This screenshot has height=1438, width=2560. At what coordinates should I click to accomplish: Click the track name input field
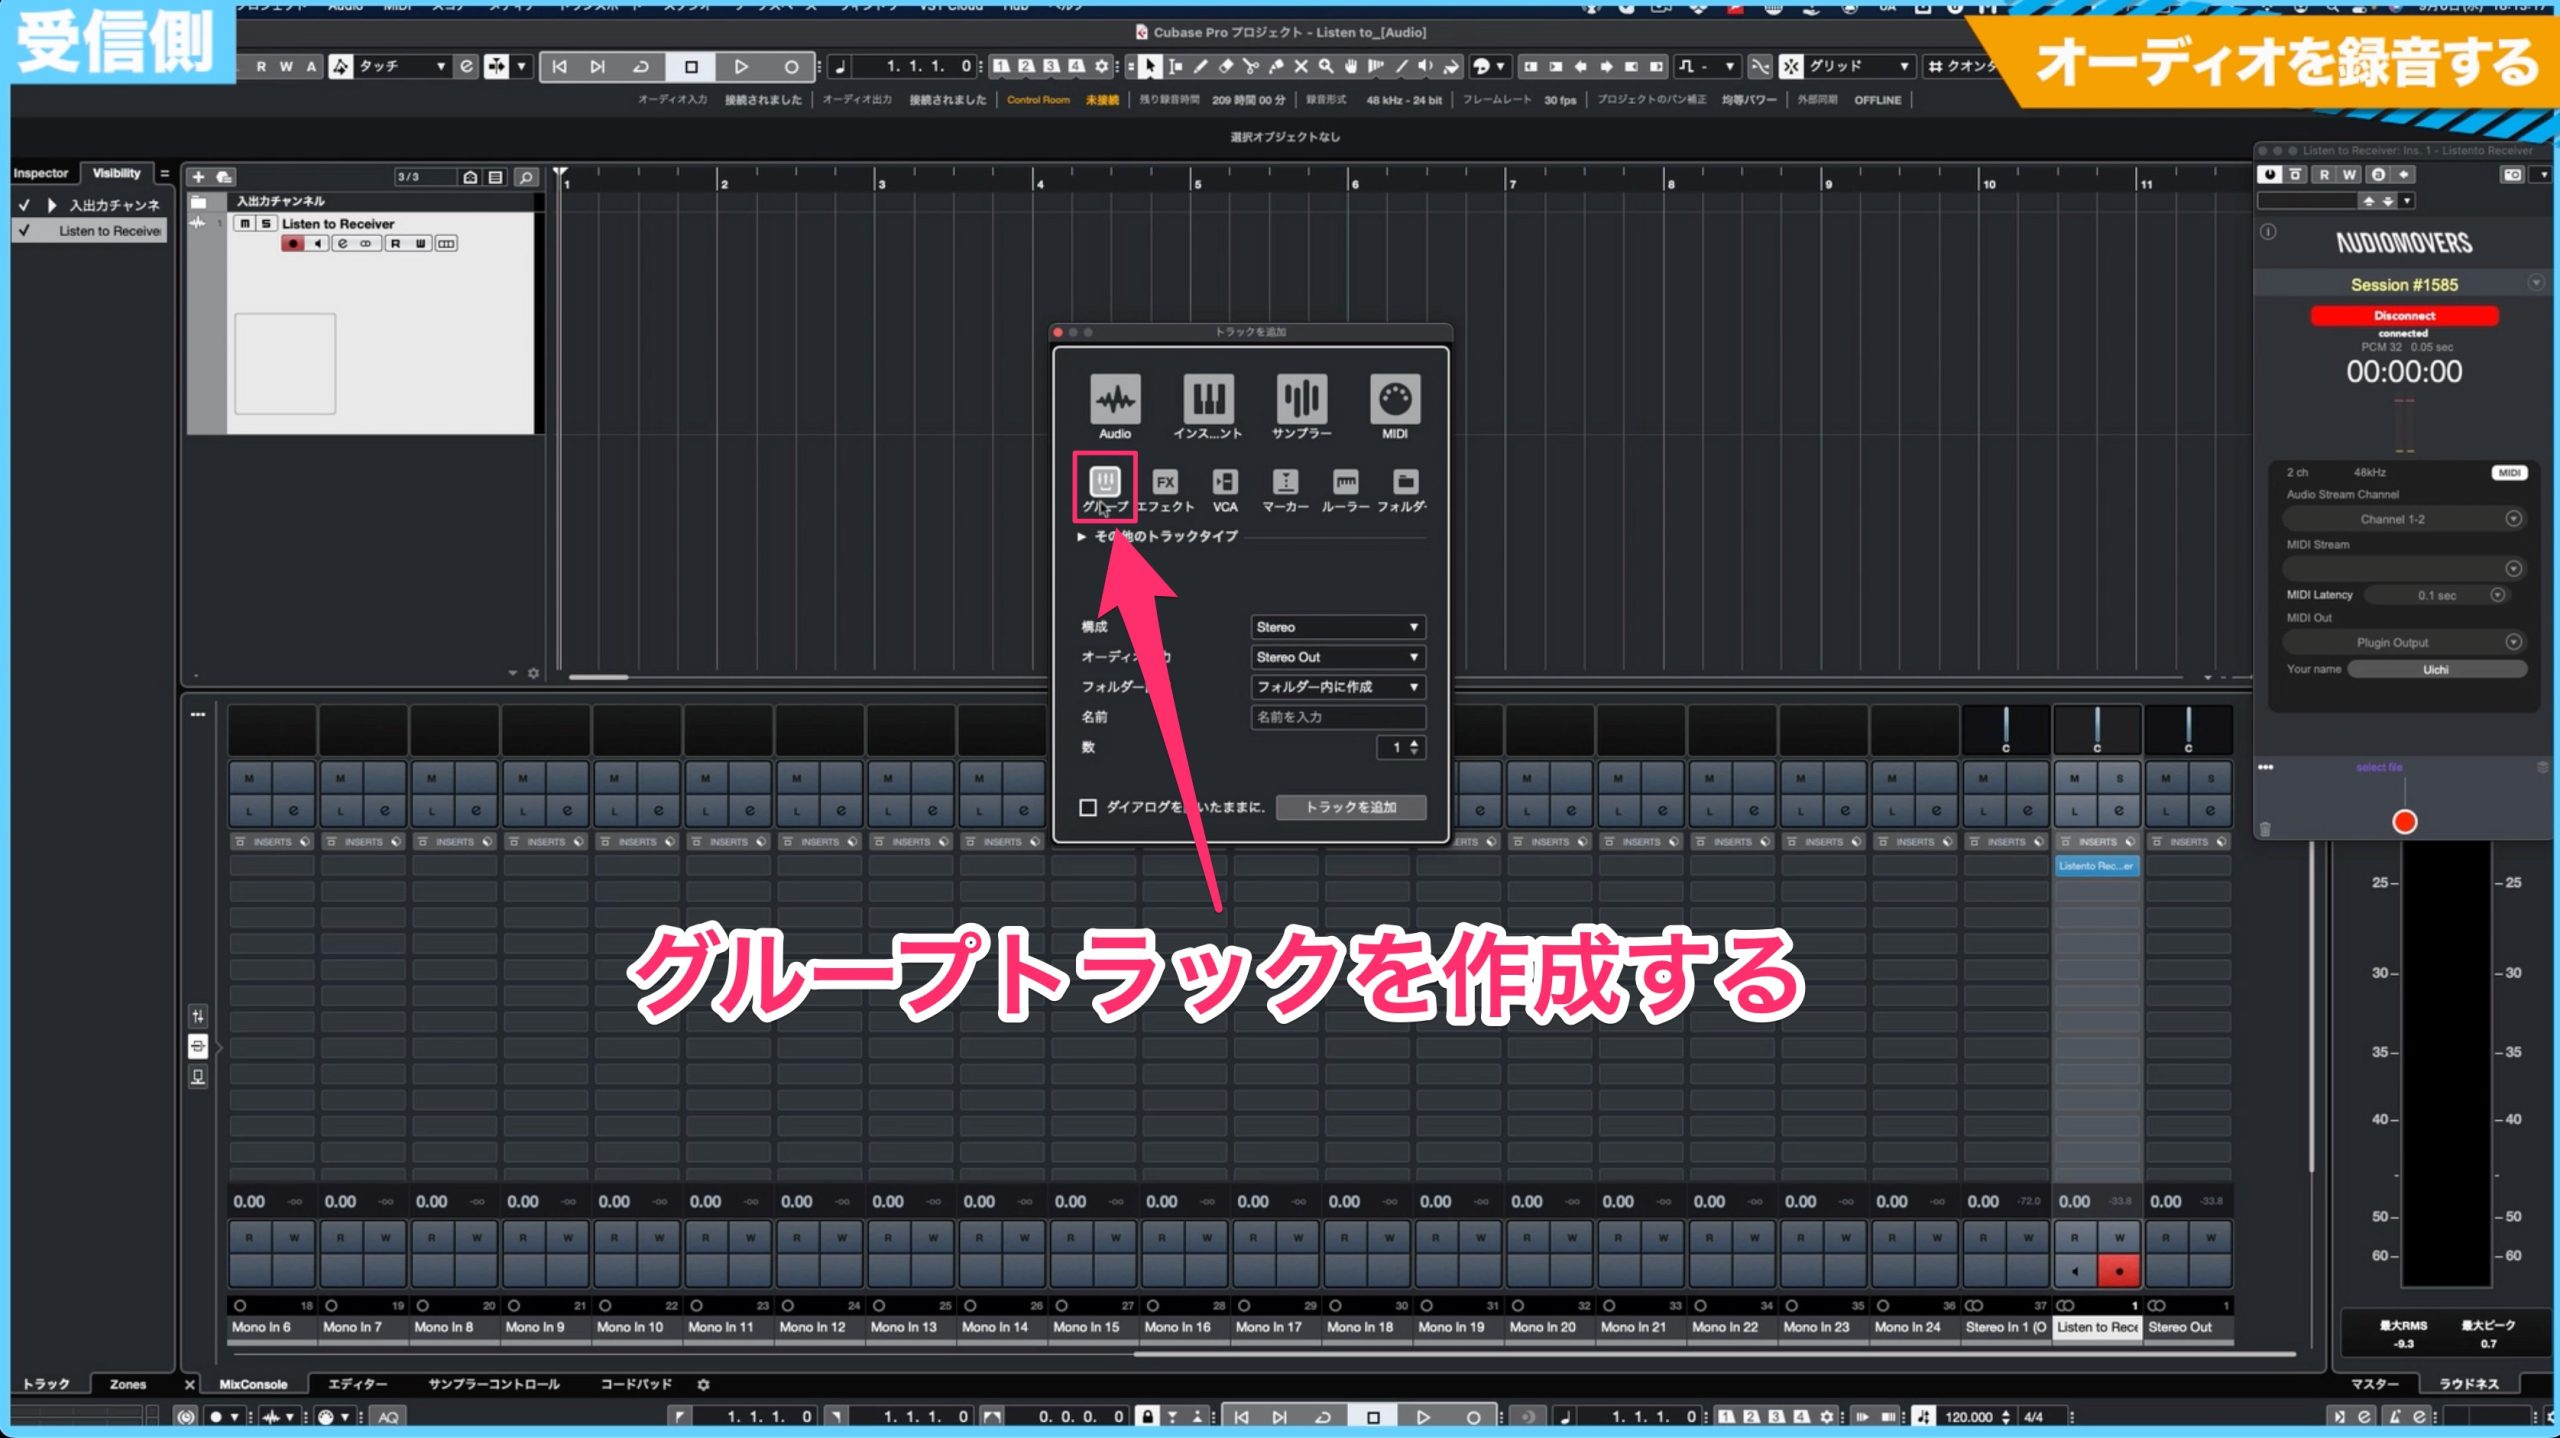(1338, 717)
